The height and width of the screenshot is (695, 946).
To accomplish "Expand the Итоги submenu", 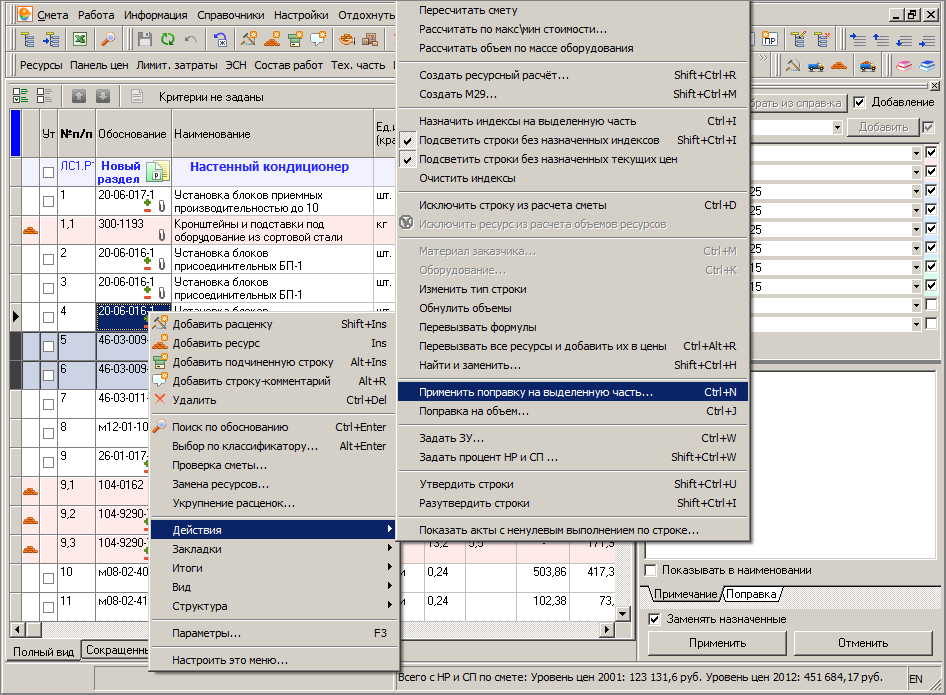I will tap(274, 568).
